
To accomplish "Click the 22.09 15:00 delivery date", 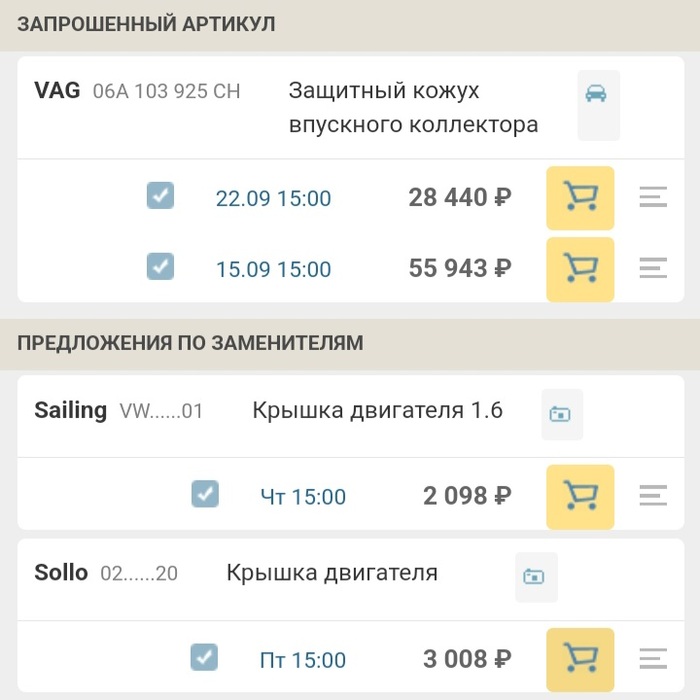I will tap(273, 199).
